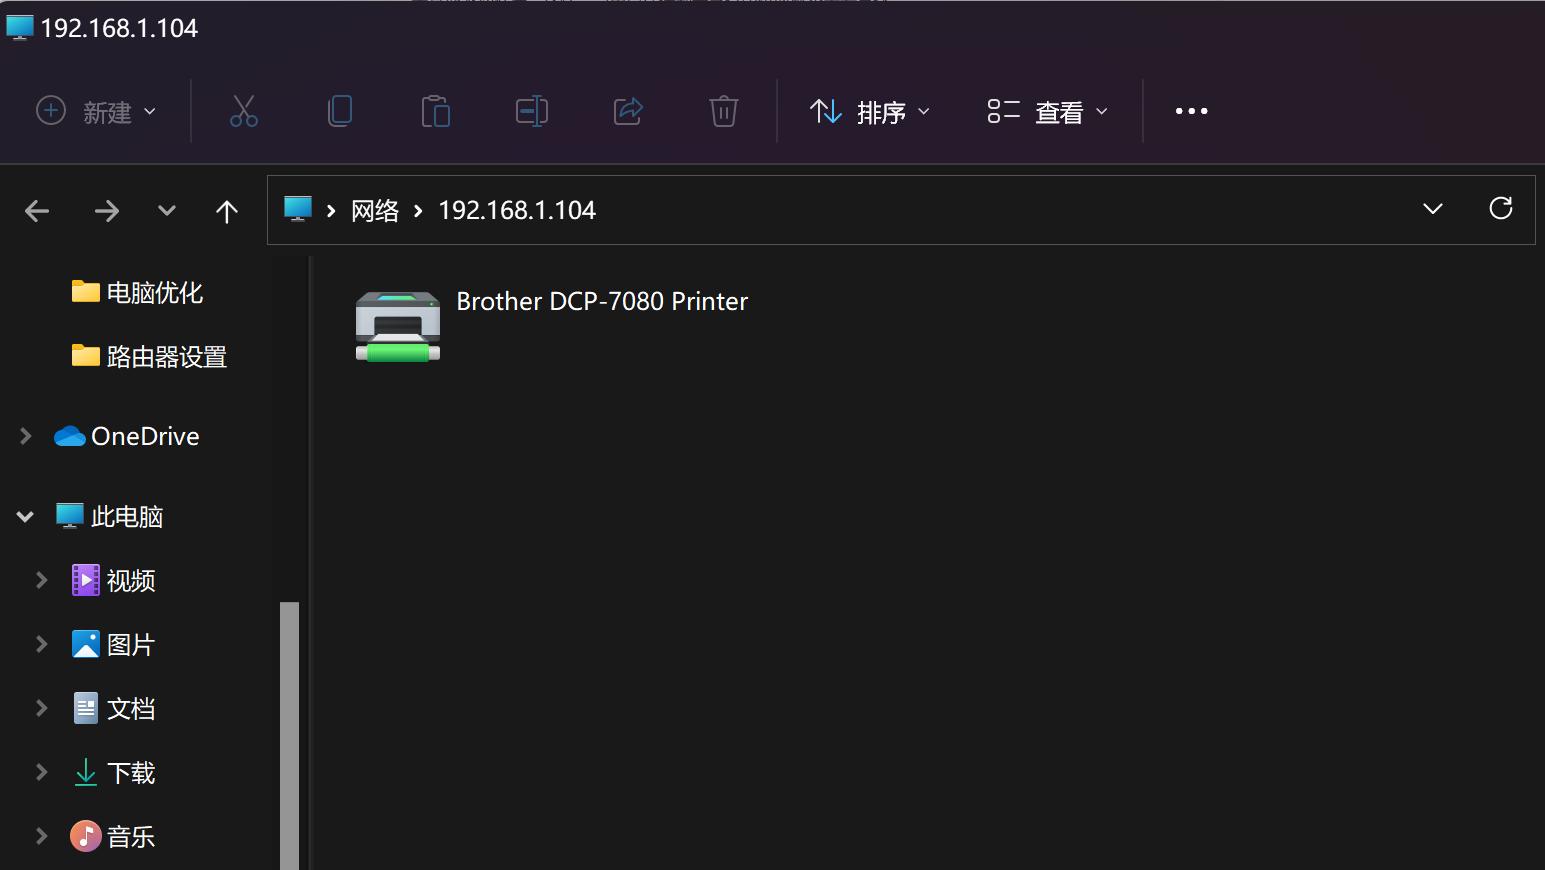Click the Back navigation arrow
The image size is (1545, 870).
click(37, 210)
